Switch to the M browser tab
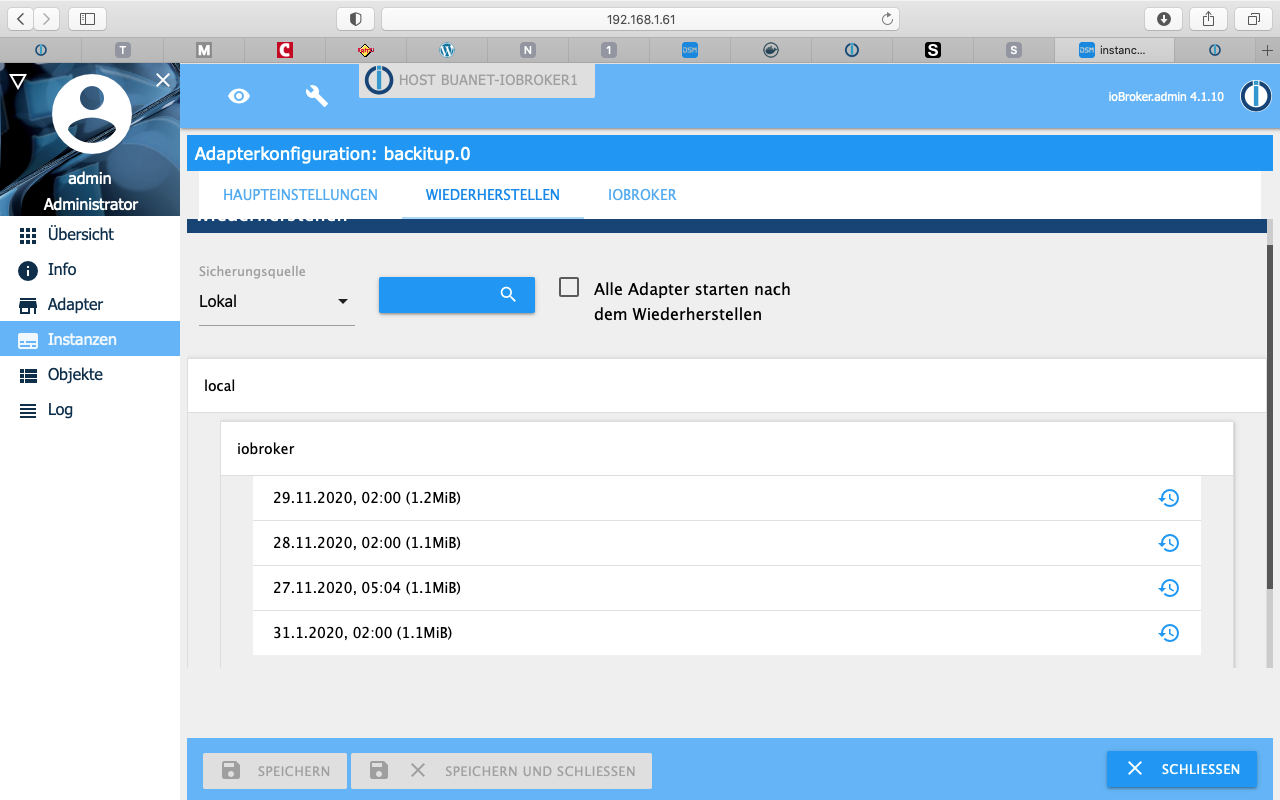Viewport: 1280px width, 800px height. (x=204, y=50)
